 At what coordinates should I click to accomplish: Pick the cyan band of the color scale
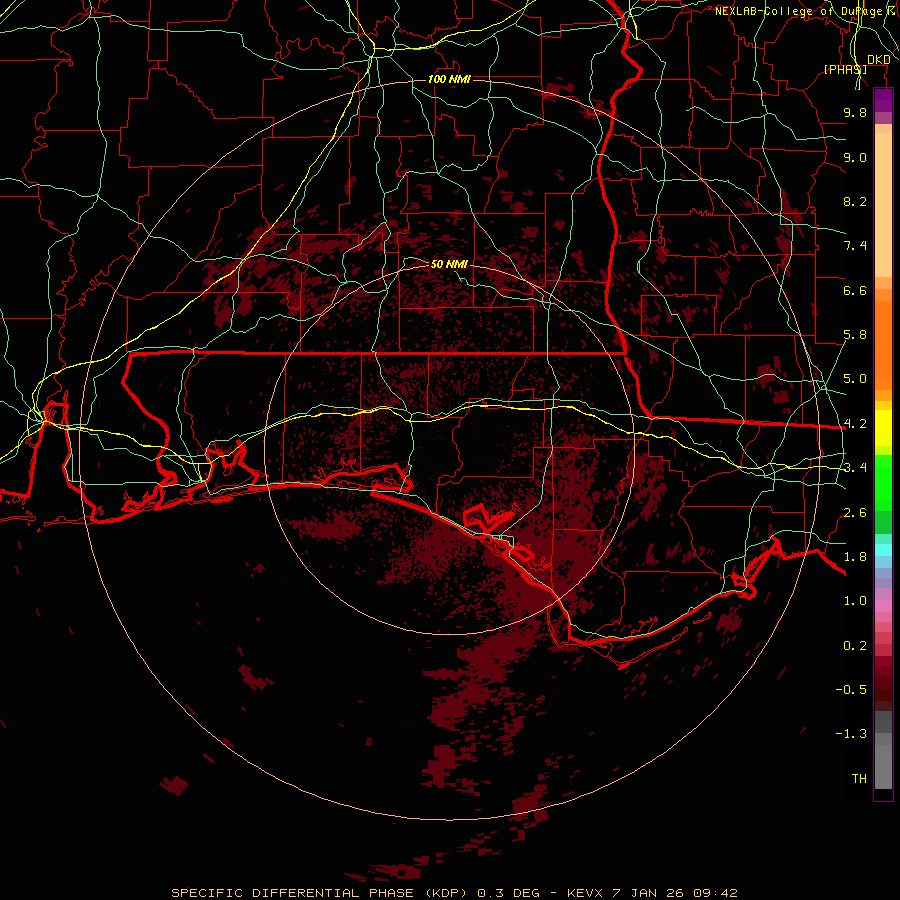(x=883, y=550)
